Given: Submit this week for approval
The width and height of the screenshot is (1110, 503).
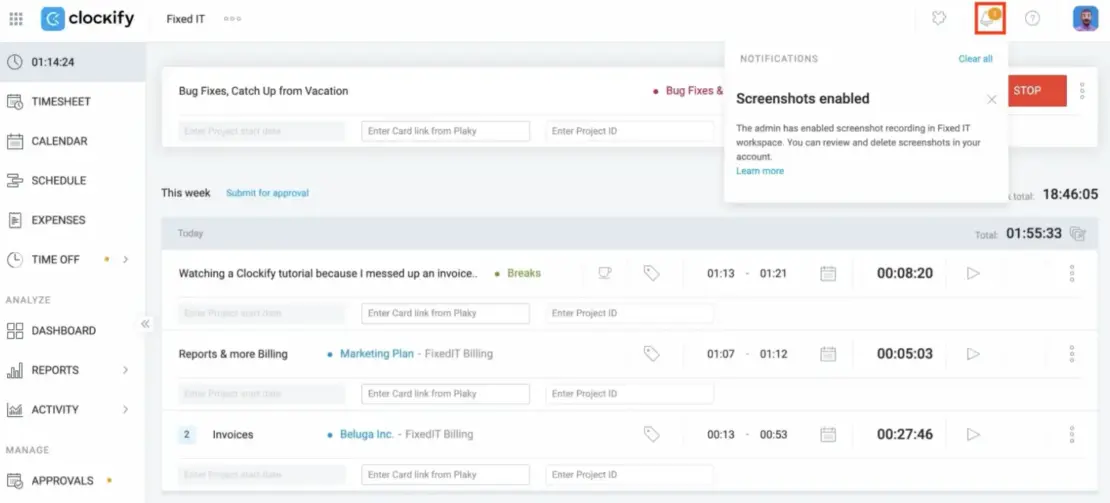Looking at the screenshot, I should coord(268,192).
